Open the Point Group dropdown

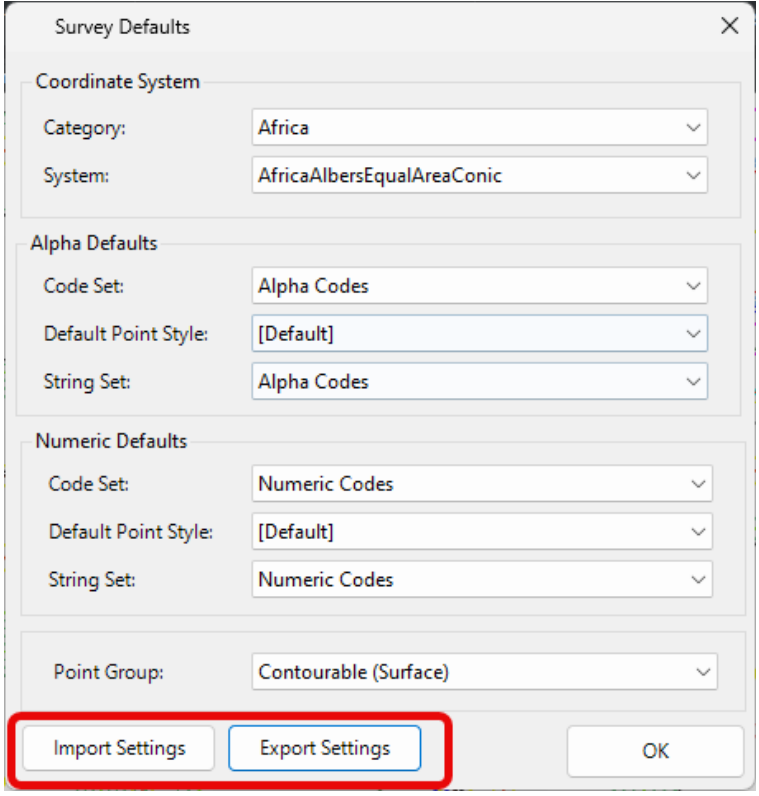click(484, 672)
